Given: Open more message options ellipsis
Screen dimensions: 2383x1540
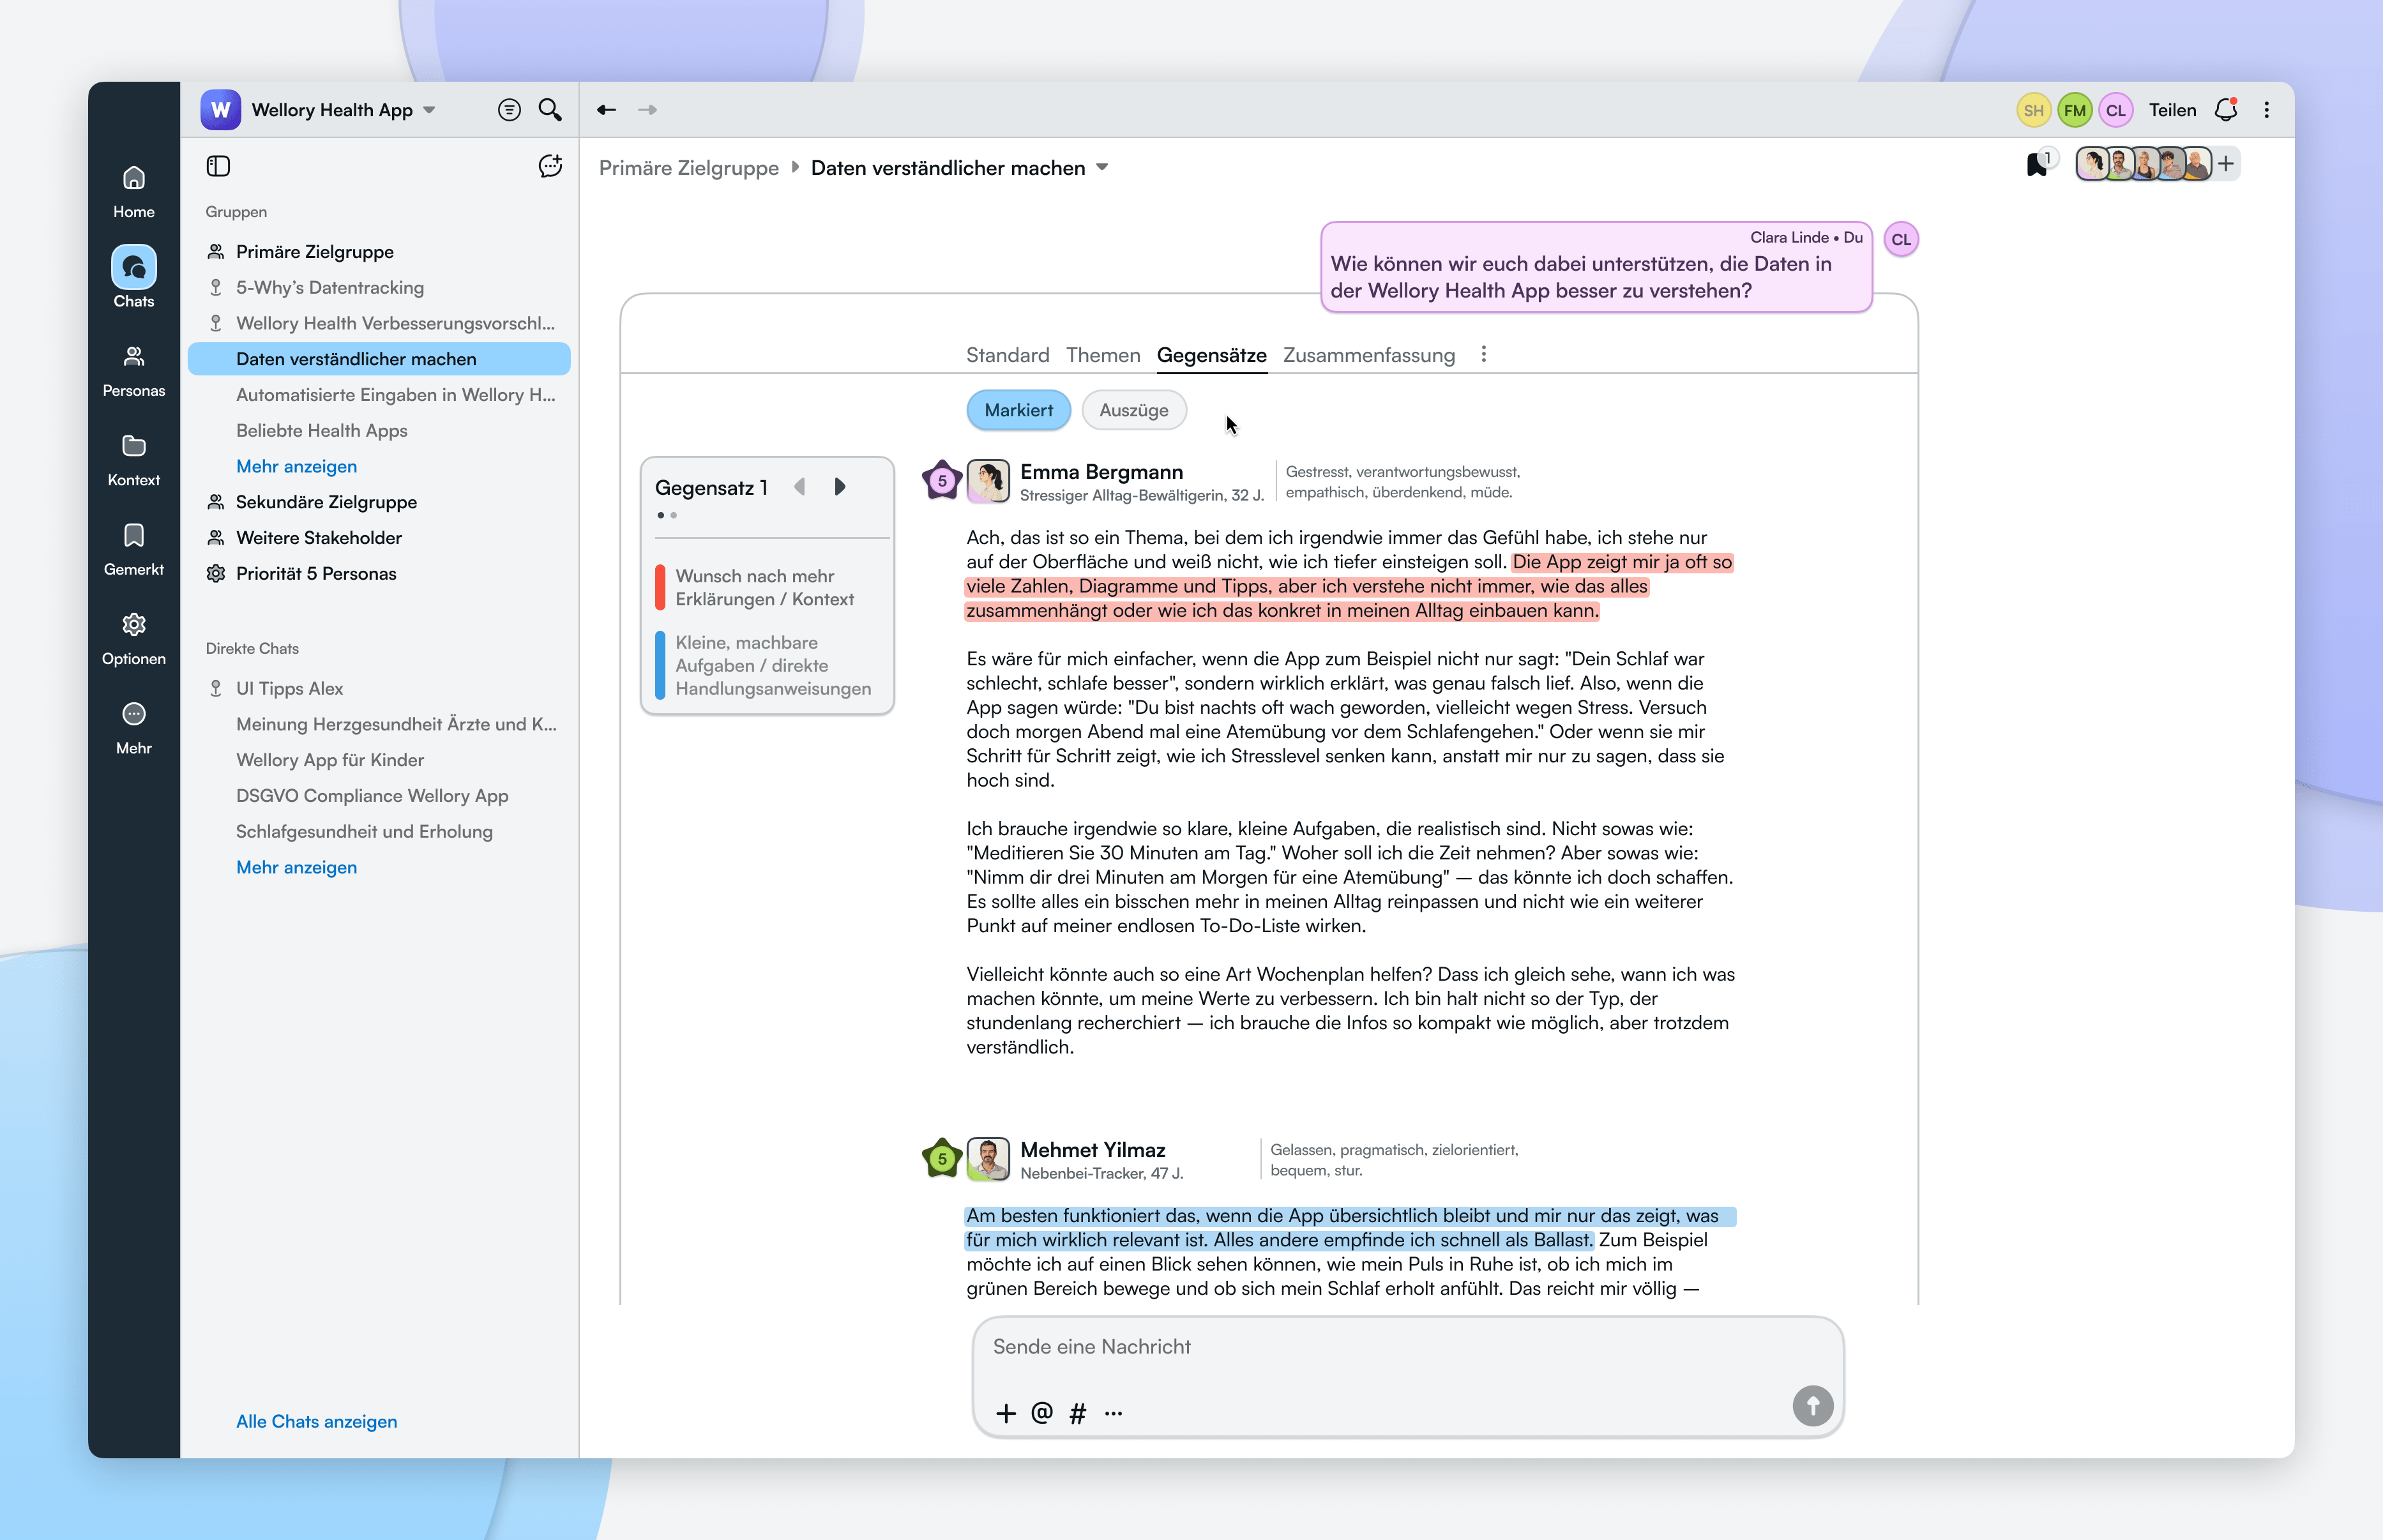Looking at the screenshot, I should tap(1114, 1413).
